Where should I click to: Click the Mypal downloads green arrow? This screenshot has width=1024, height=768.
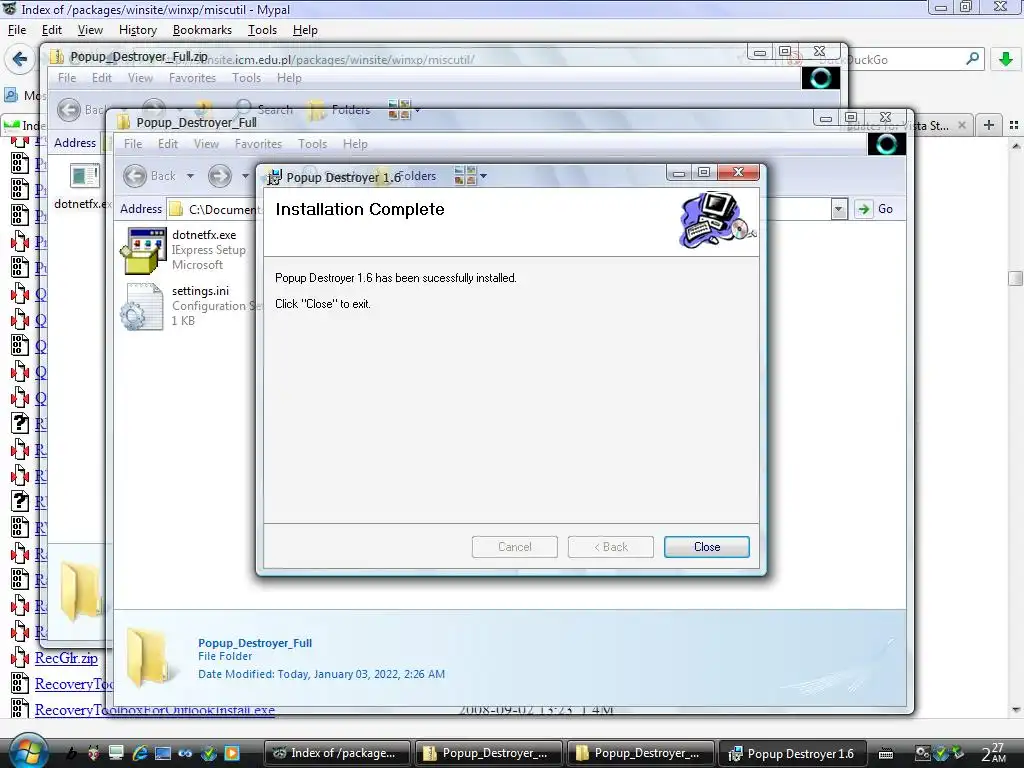pyautogui.click(x=1006, y=59)
